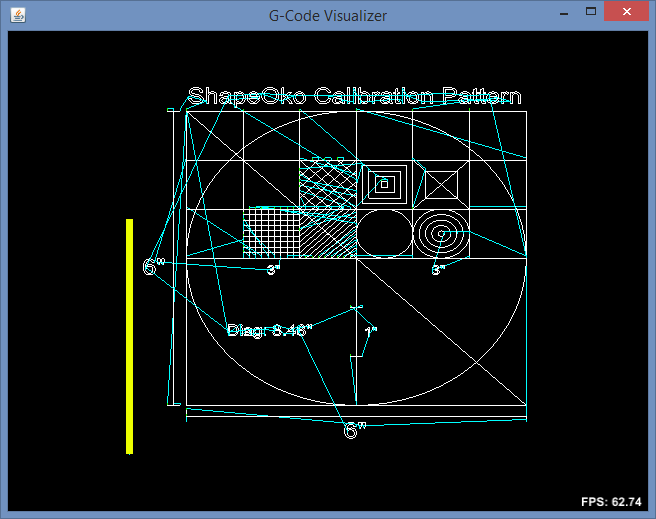Screen dimensions: 656x519
Task: Maximize the G-Code Visualizer window
Action: pyautogui.click(x=591, y=12)
